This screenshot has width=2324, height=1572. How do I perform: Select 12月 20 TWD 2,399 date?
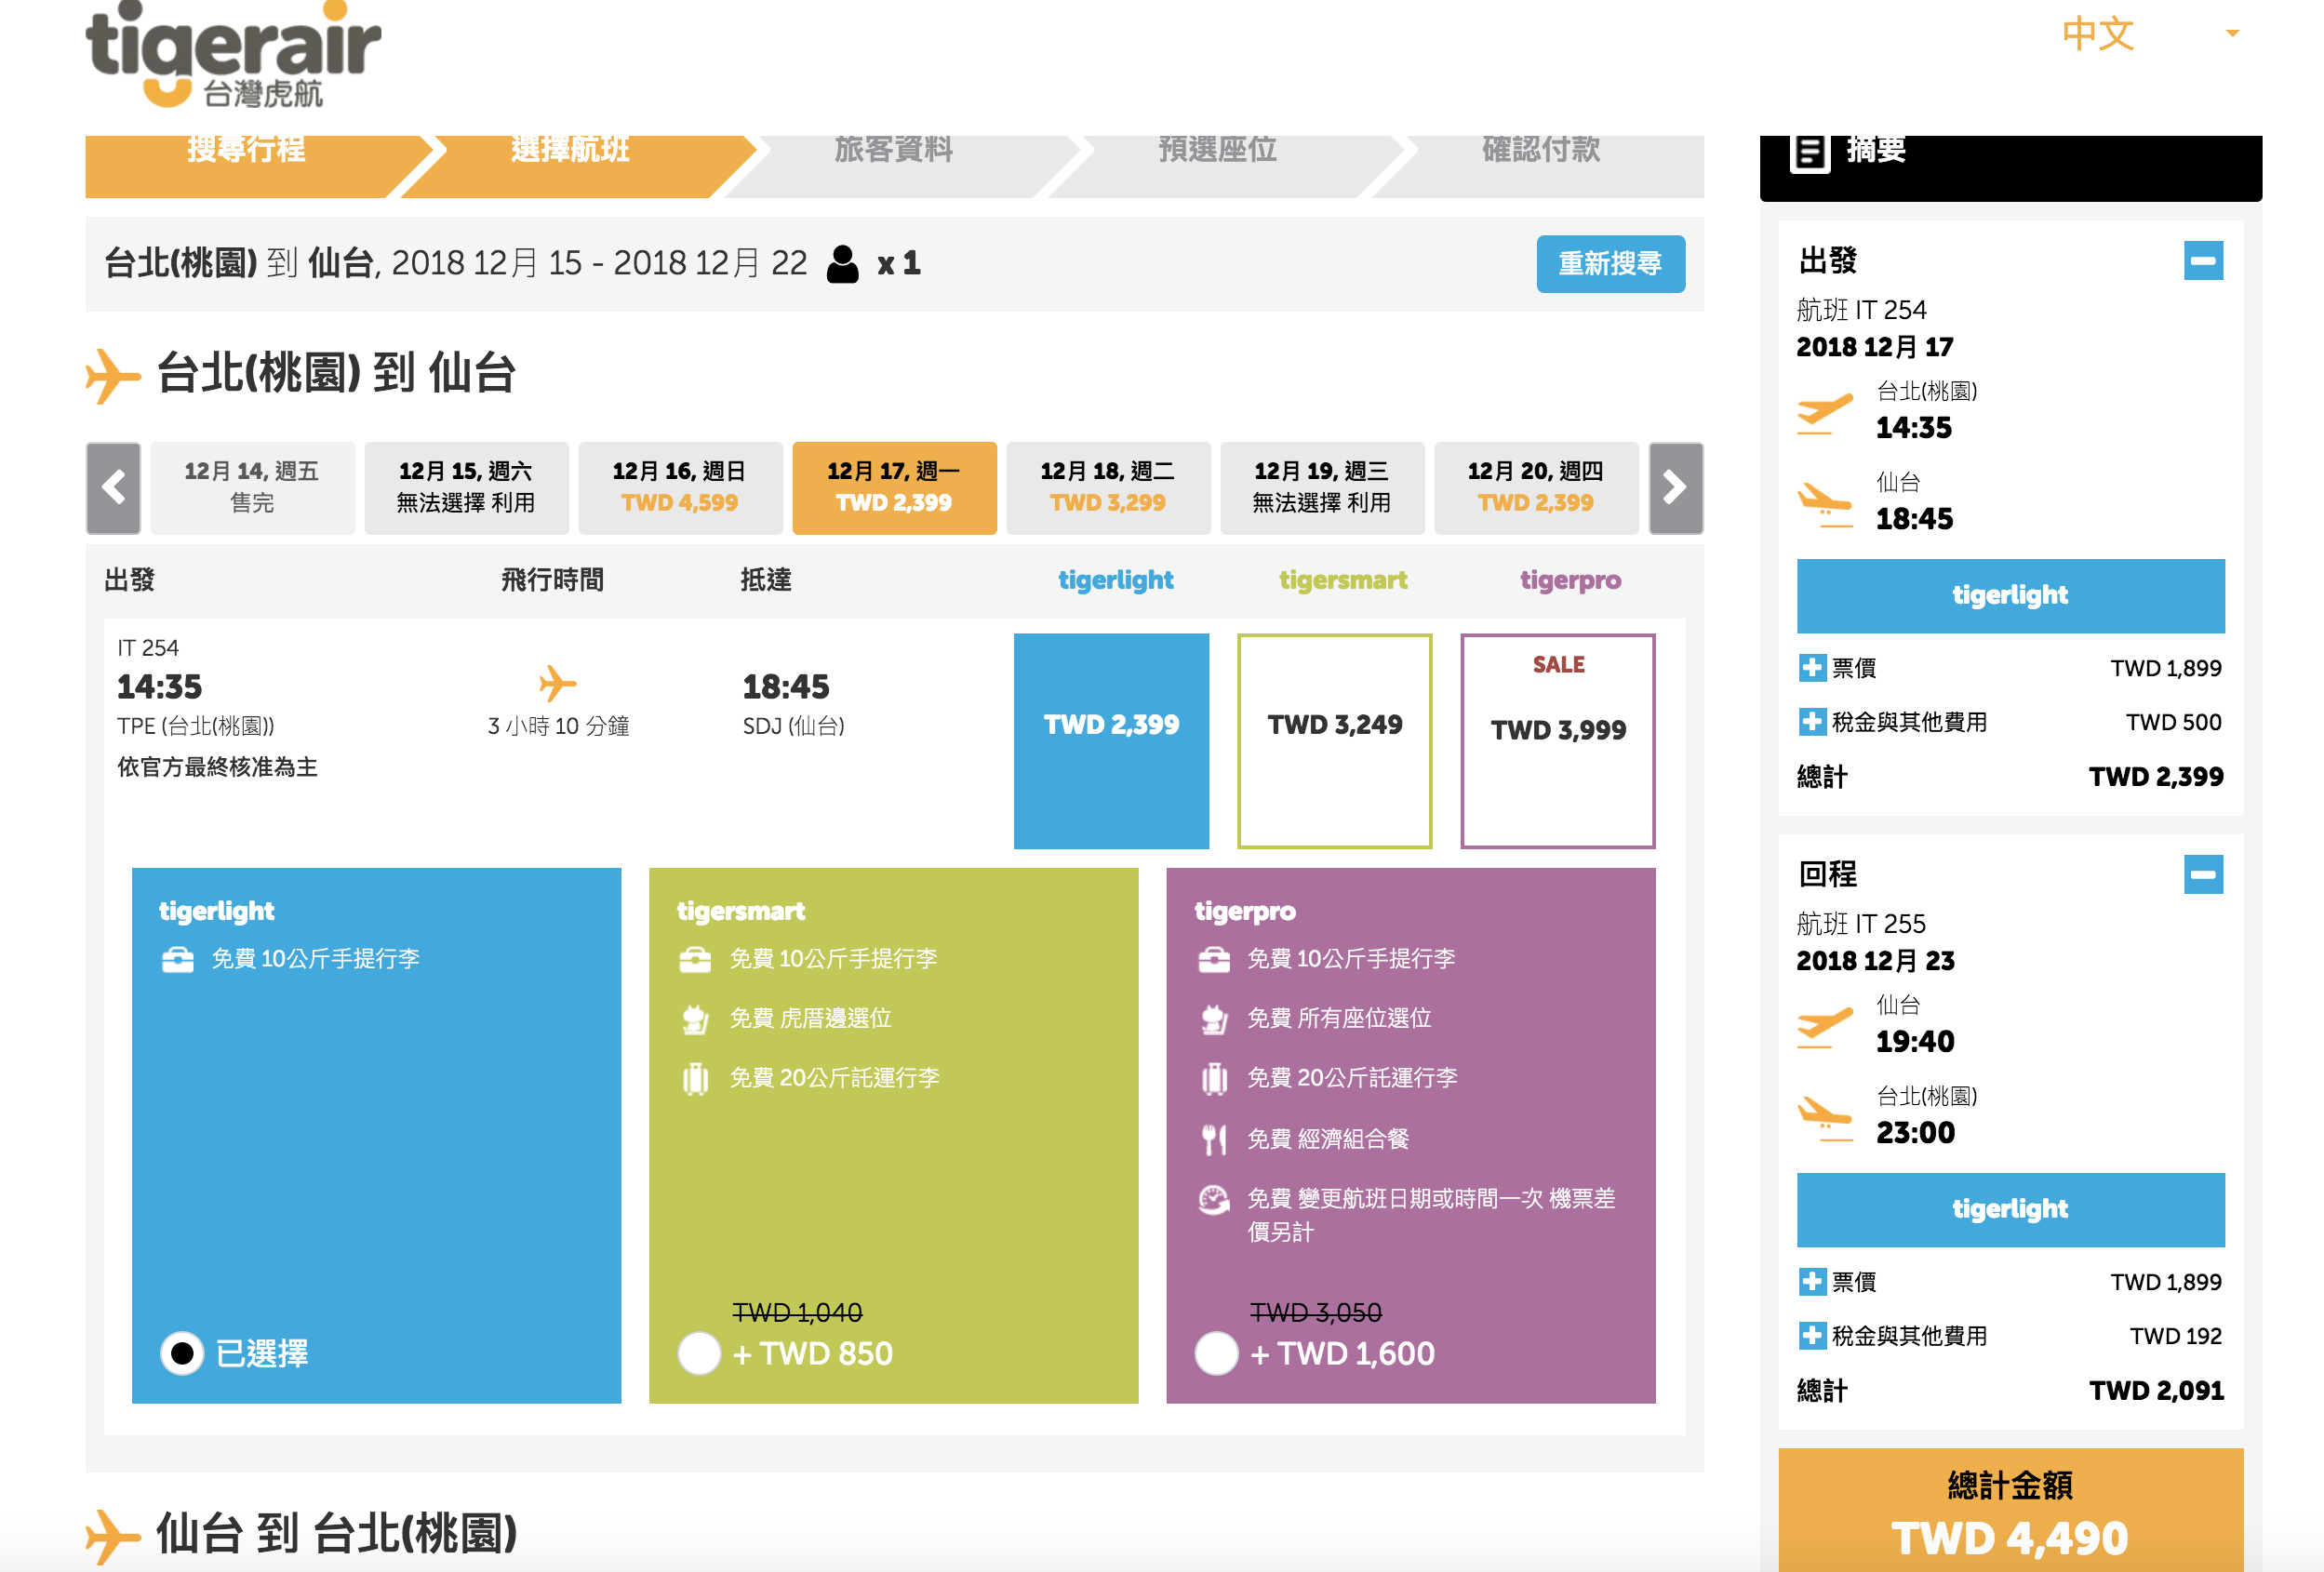tap(1536, 488)
